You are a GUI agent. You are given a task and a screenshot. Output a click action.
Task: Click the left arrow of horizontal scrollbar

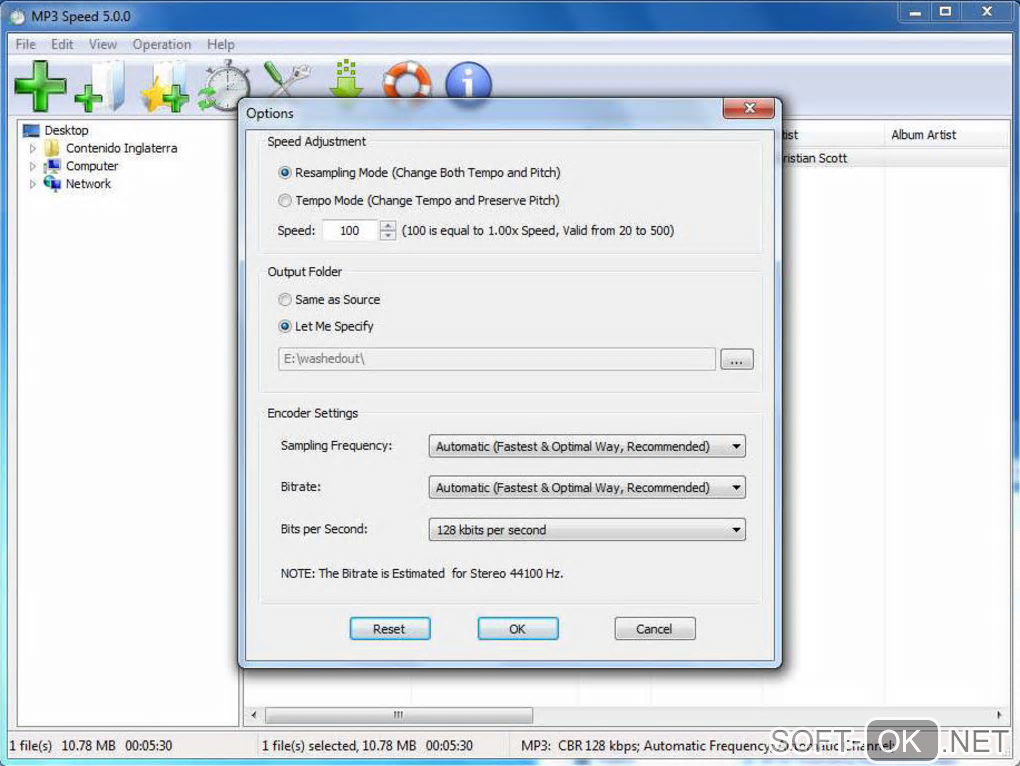pos(254,715)
